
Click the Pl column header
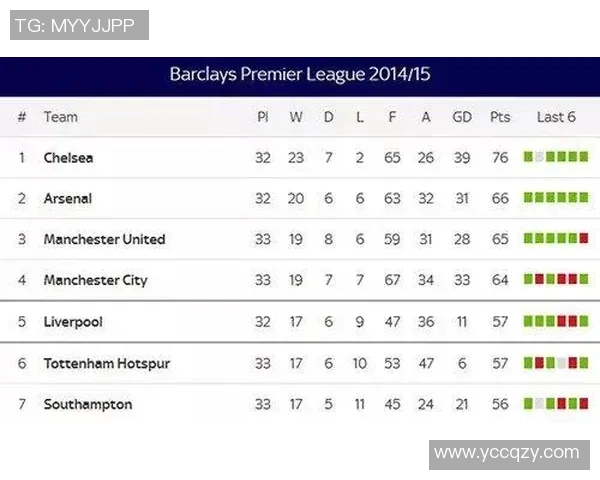[x=262, y=117]
